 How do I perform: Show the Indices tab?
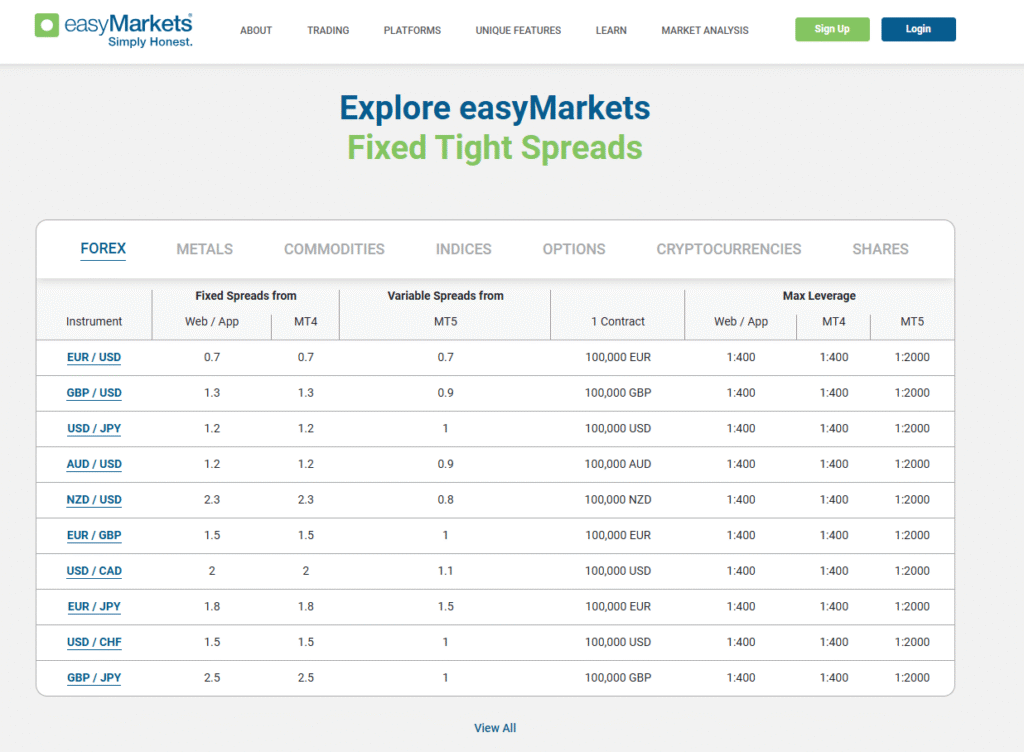pos(463,249)
